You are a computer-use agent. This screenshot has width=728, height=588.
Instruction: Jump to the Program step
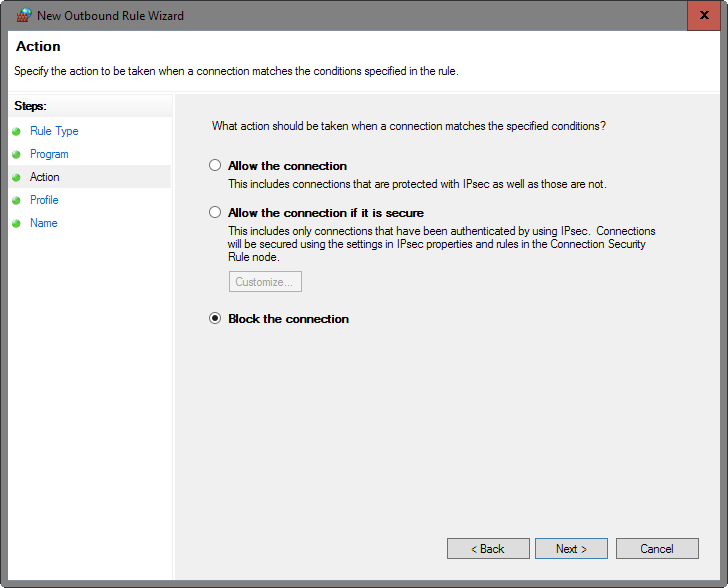coord(49,154)
